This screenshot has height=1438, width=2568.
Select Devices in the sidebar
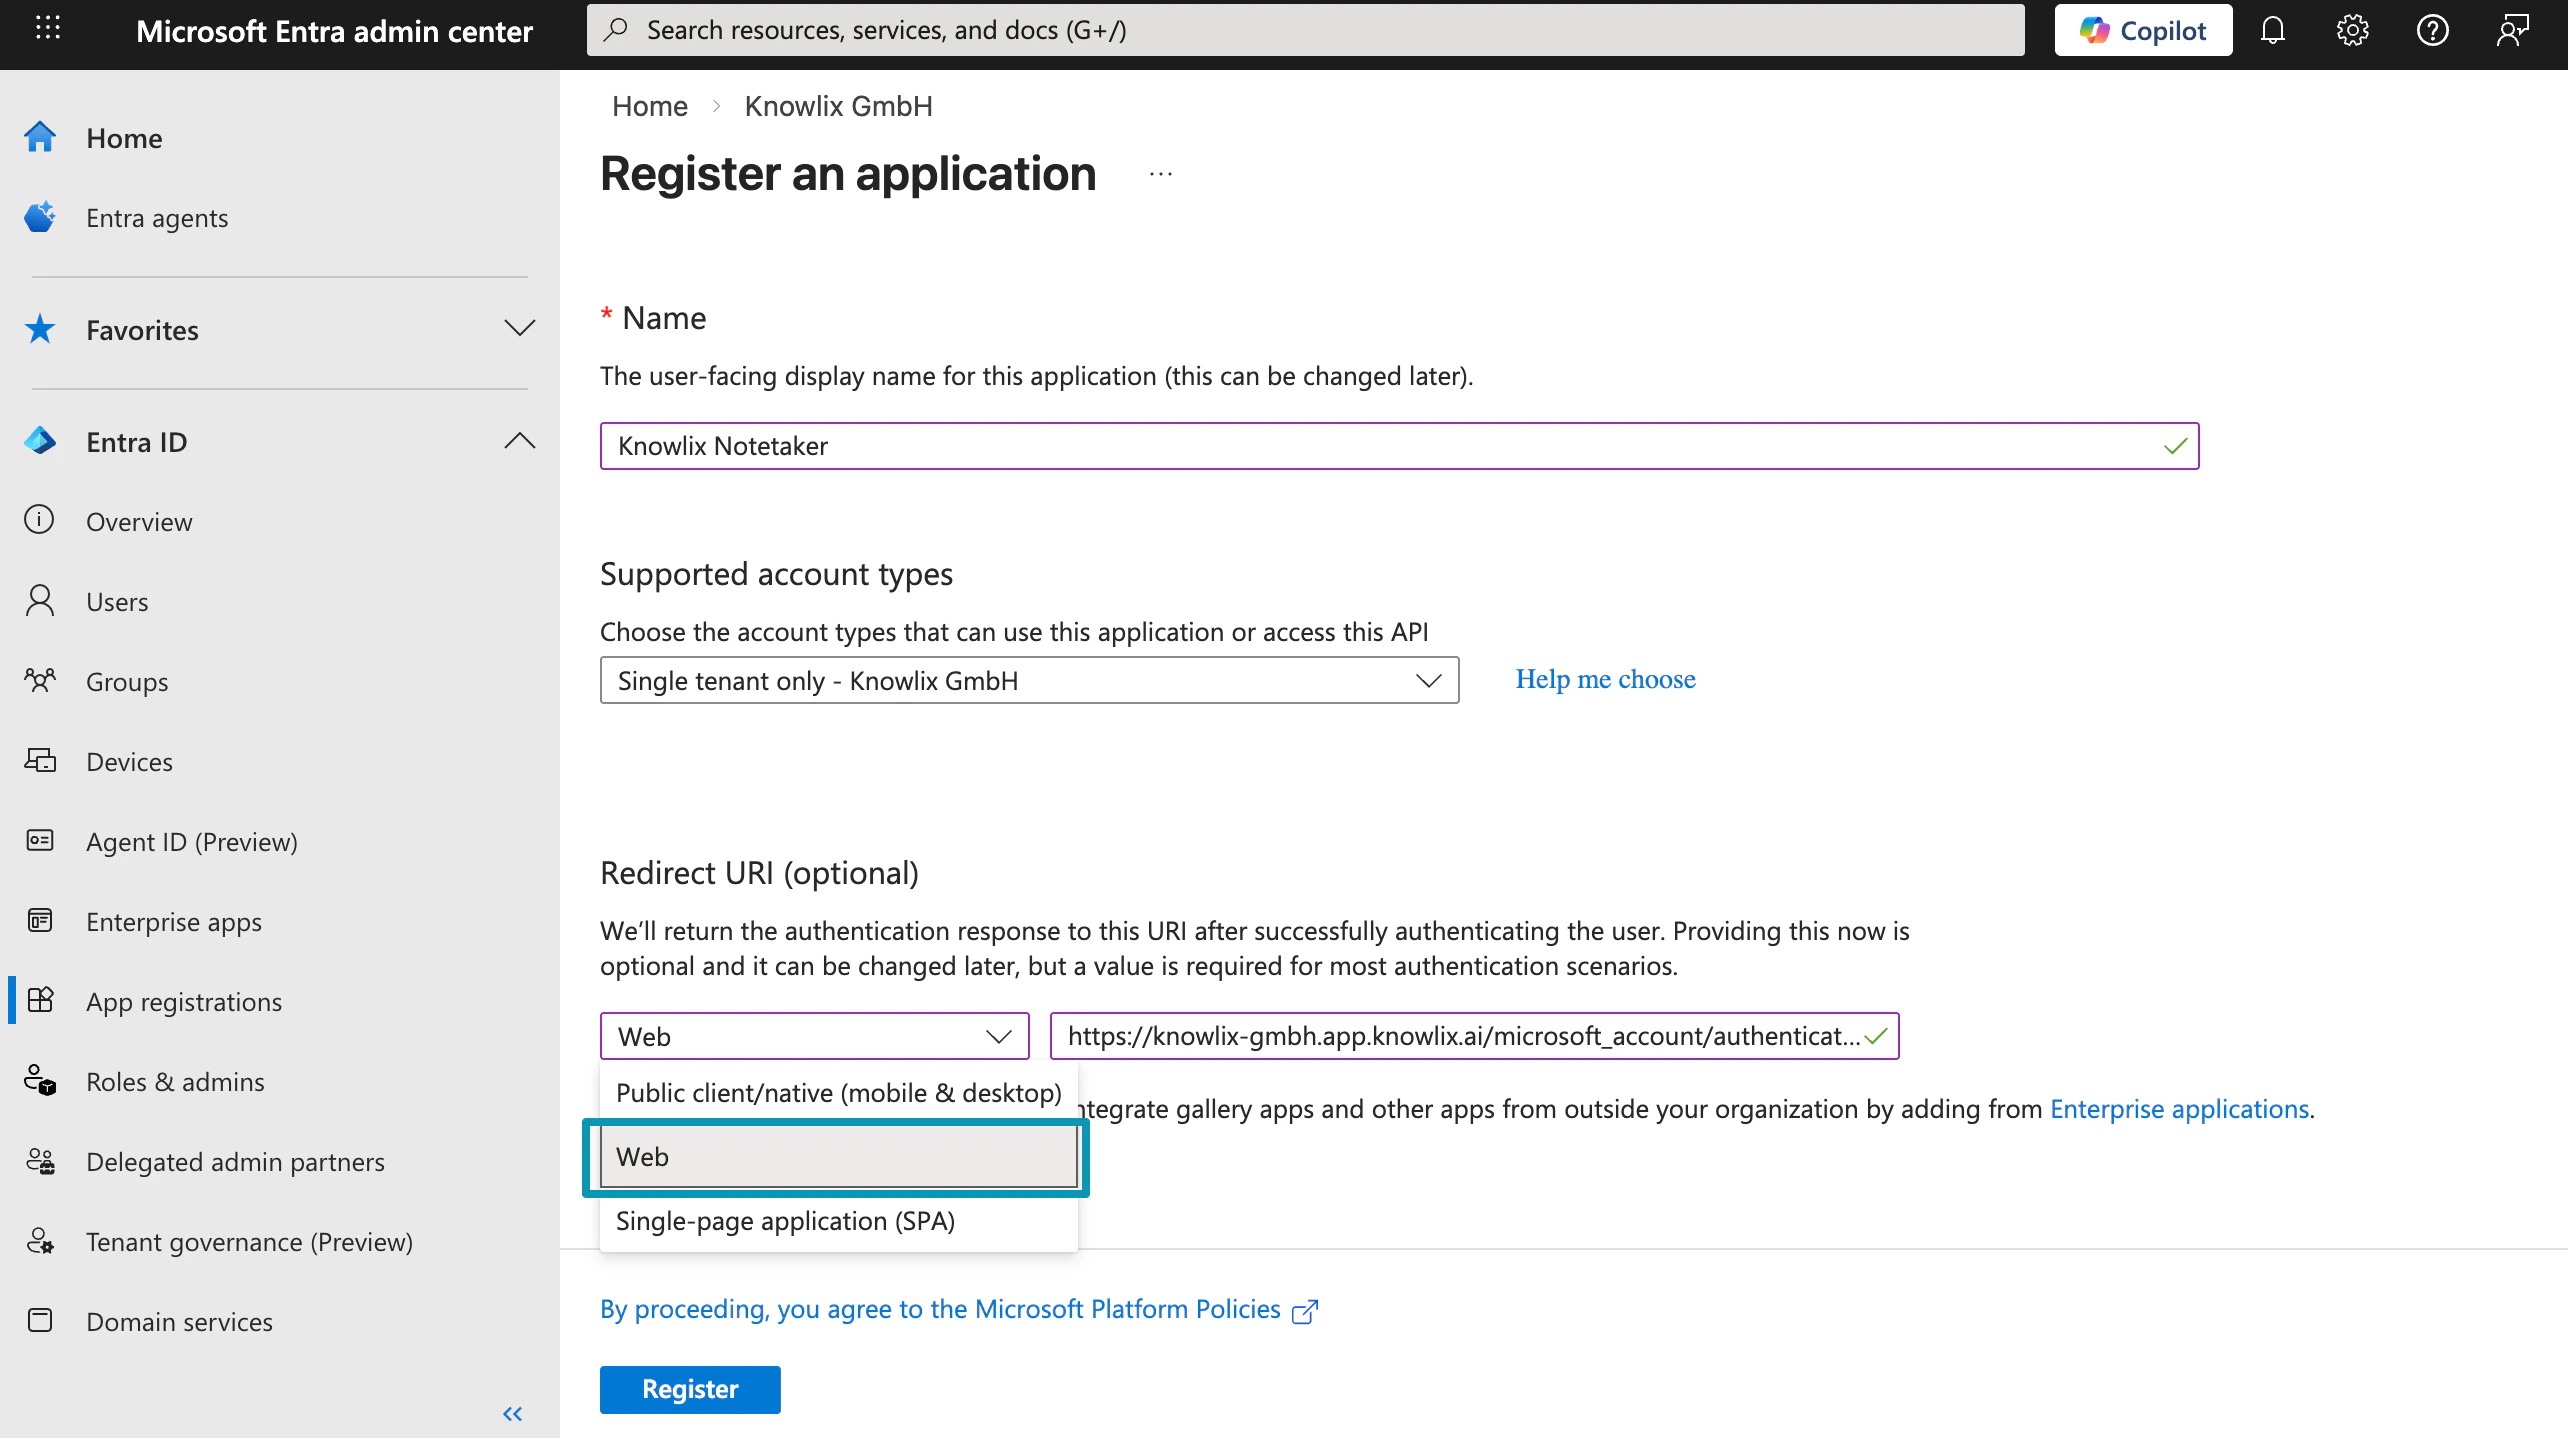[x=128, y=761]
